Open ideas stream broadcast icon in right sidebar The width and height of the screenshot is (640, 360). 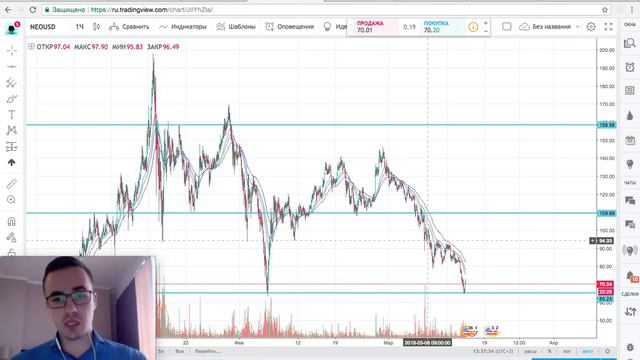tap(630, 250)
